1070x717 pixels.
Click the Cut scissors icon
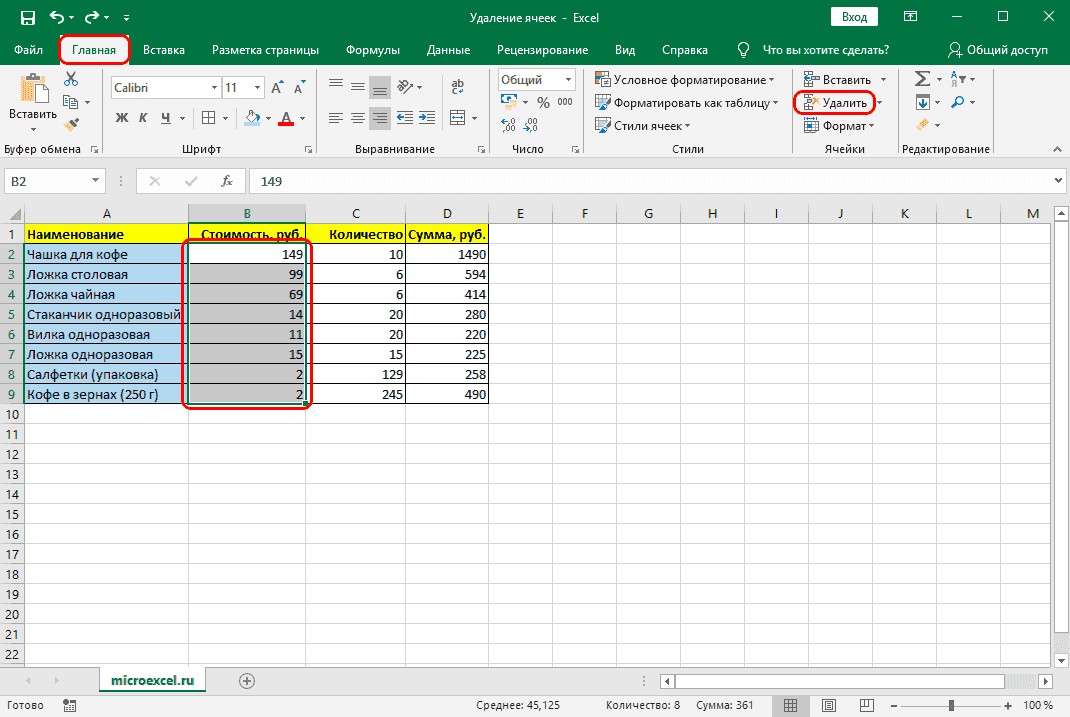point(71,79)
